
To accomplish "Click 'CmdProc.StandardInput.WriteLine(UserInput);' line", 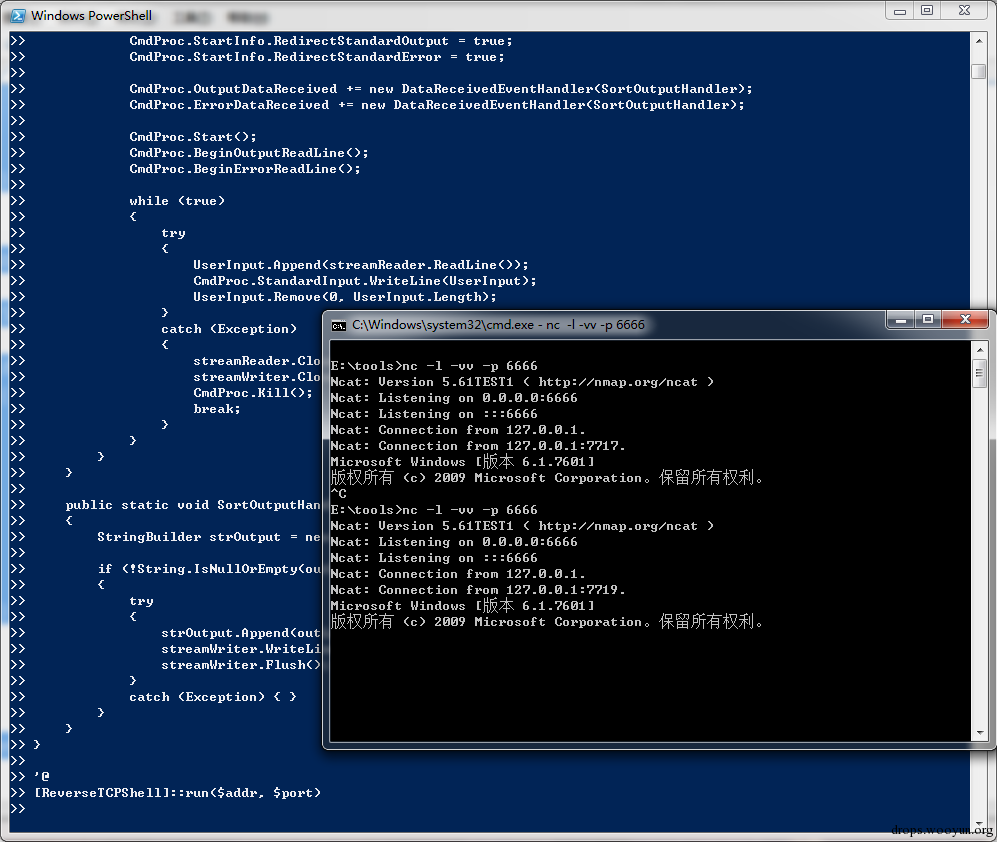I will coord(365,280).
